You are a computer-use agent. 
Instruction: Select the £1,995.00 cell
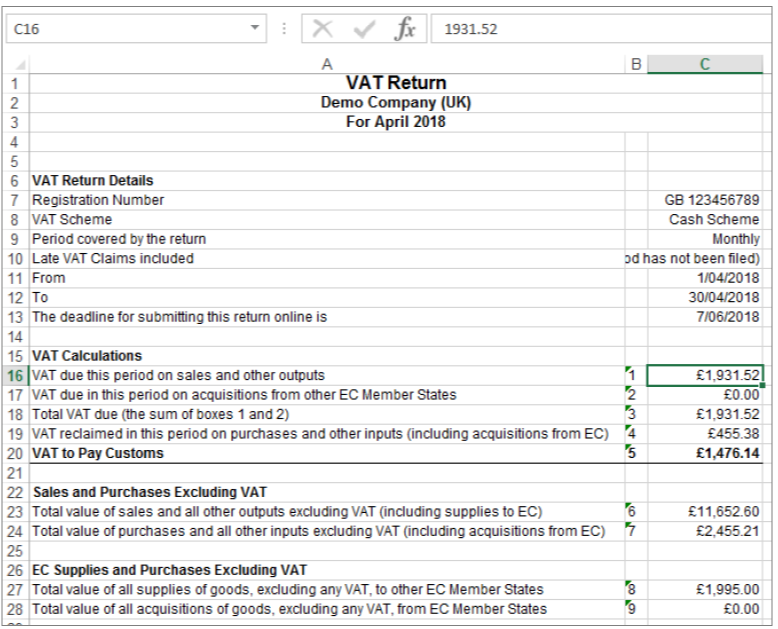coord(705,590)
